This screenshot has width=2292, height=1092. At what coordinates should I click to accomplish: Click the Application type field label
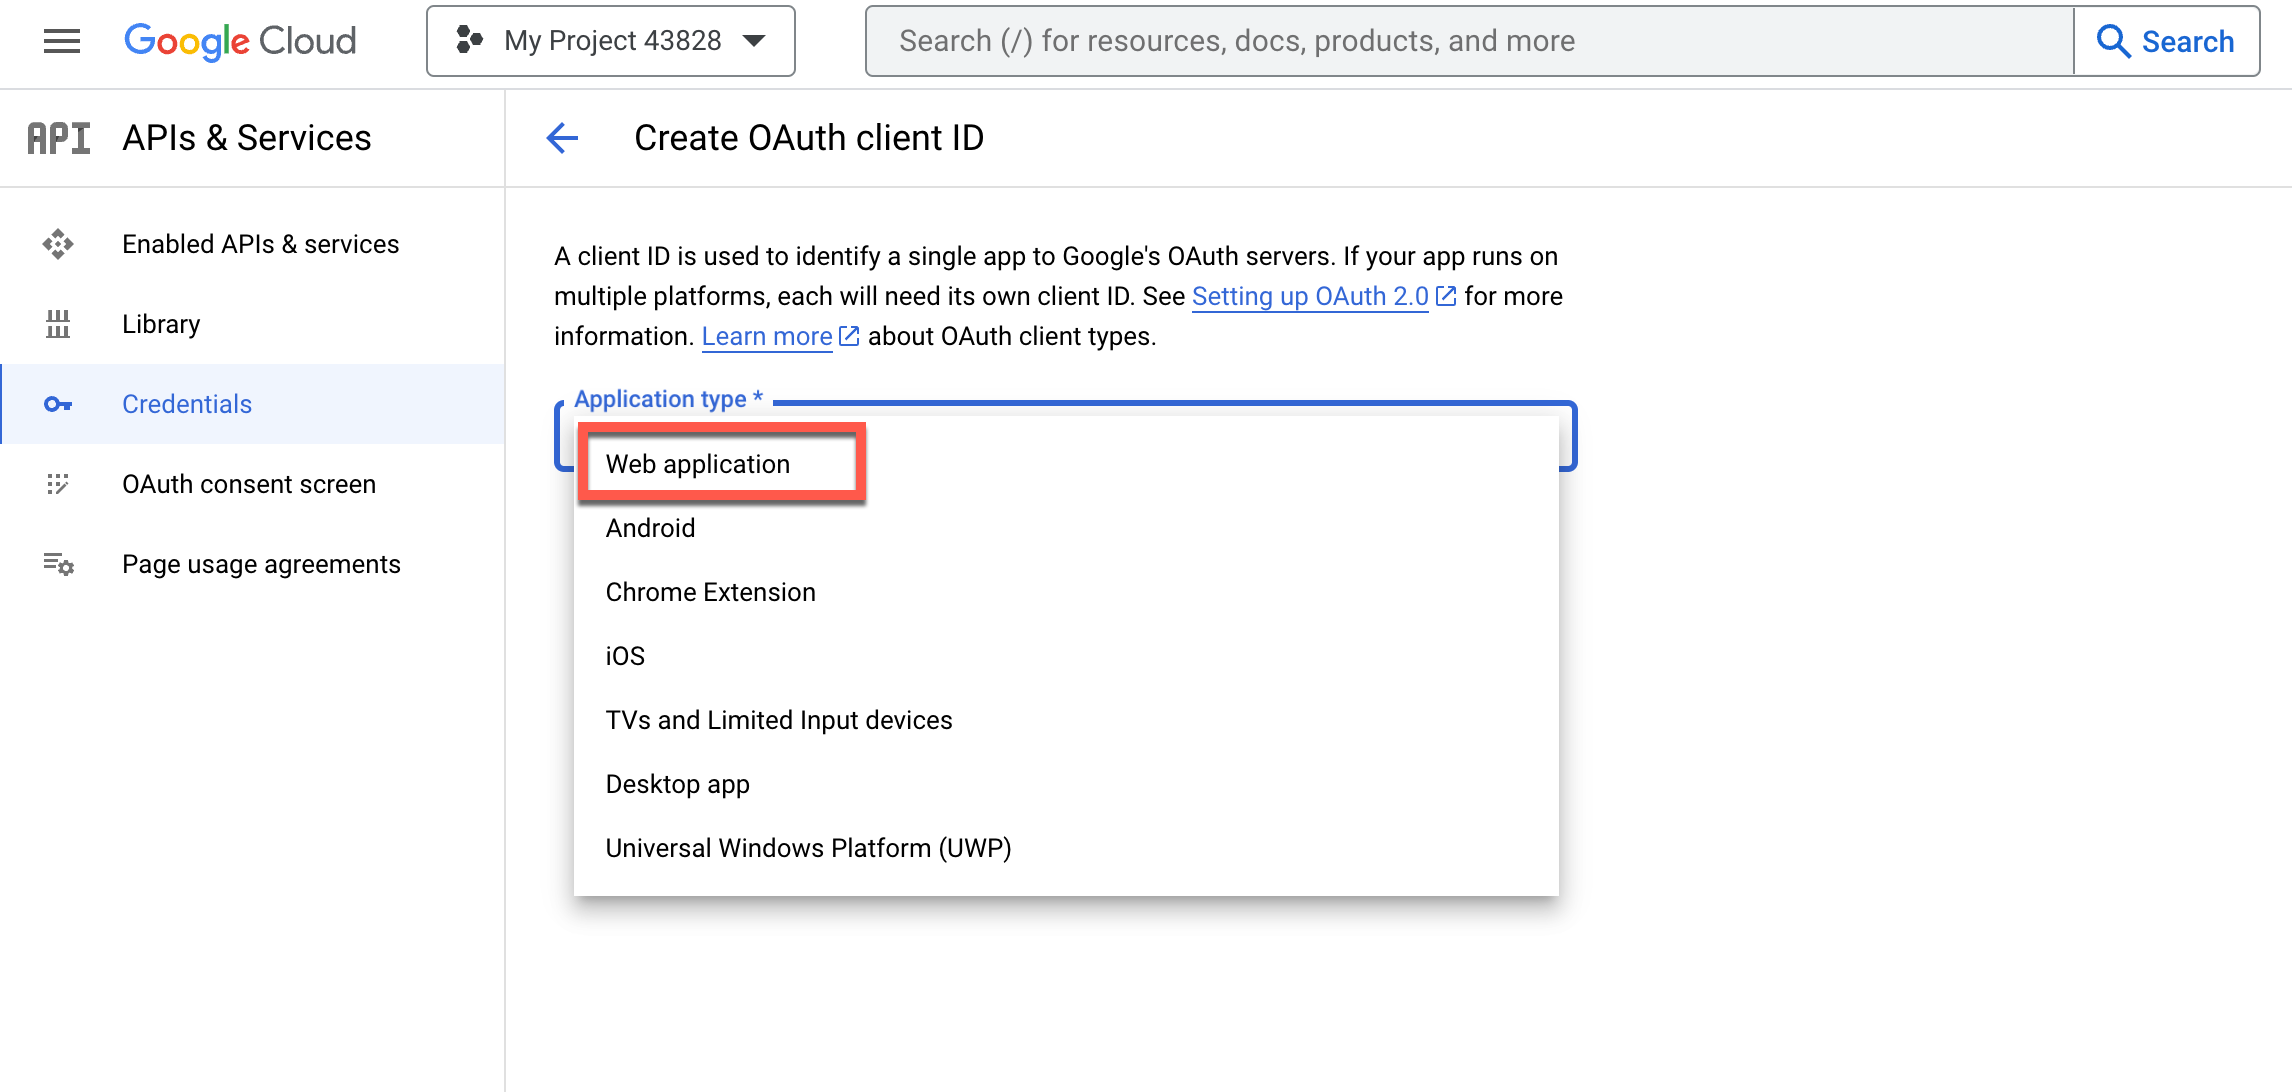[x=669, y=399]
